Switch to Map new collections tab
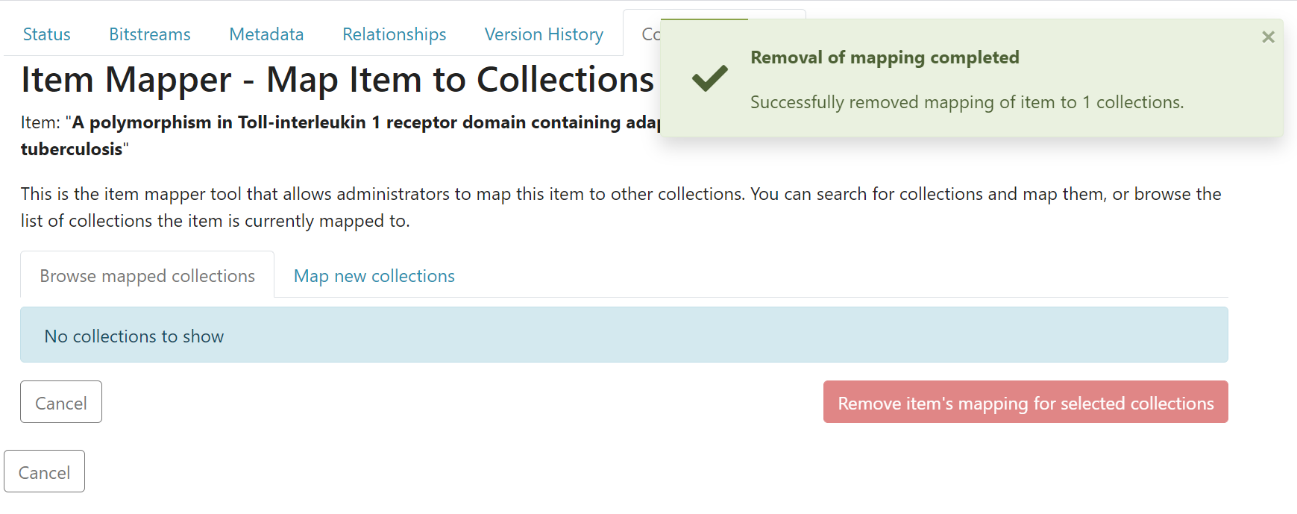This screenshot has width=1297, height=514. 374,276
